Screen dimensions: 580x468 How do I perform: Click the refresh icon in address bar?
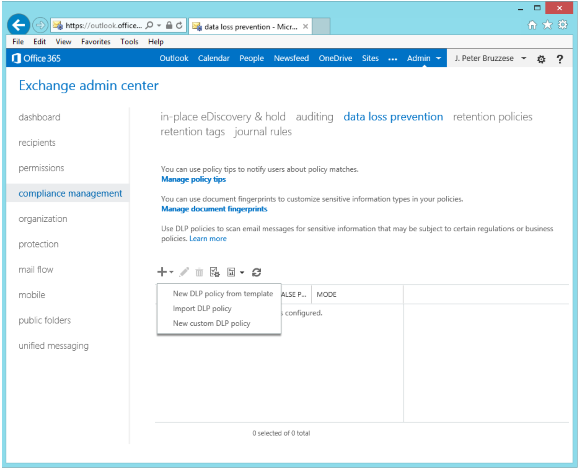[x=179, y=25]
